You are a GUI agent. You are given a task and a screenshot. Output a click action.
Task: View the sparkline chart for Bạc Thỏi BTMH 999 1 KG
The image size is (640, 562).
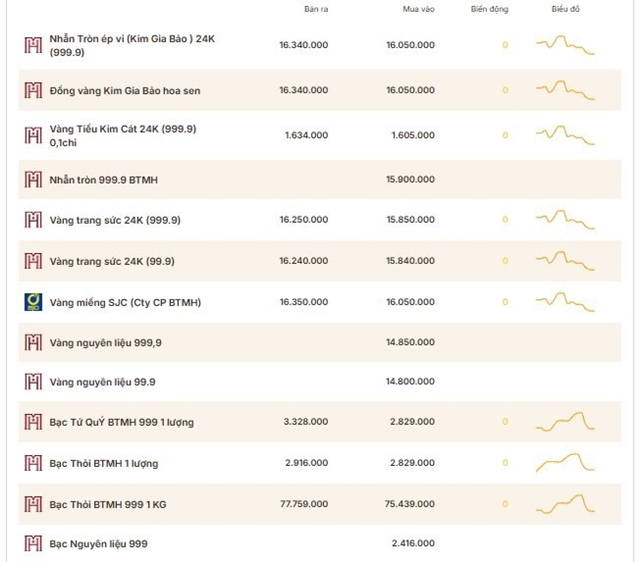click(565, 504)
